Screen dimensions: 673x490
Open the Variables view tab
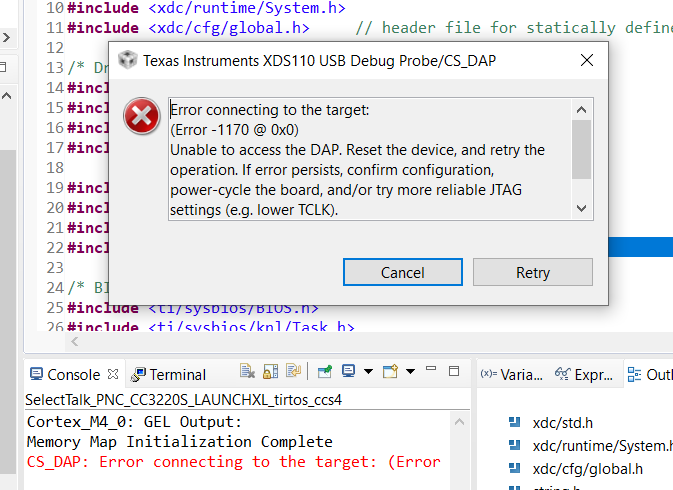tap(512, 375)
